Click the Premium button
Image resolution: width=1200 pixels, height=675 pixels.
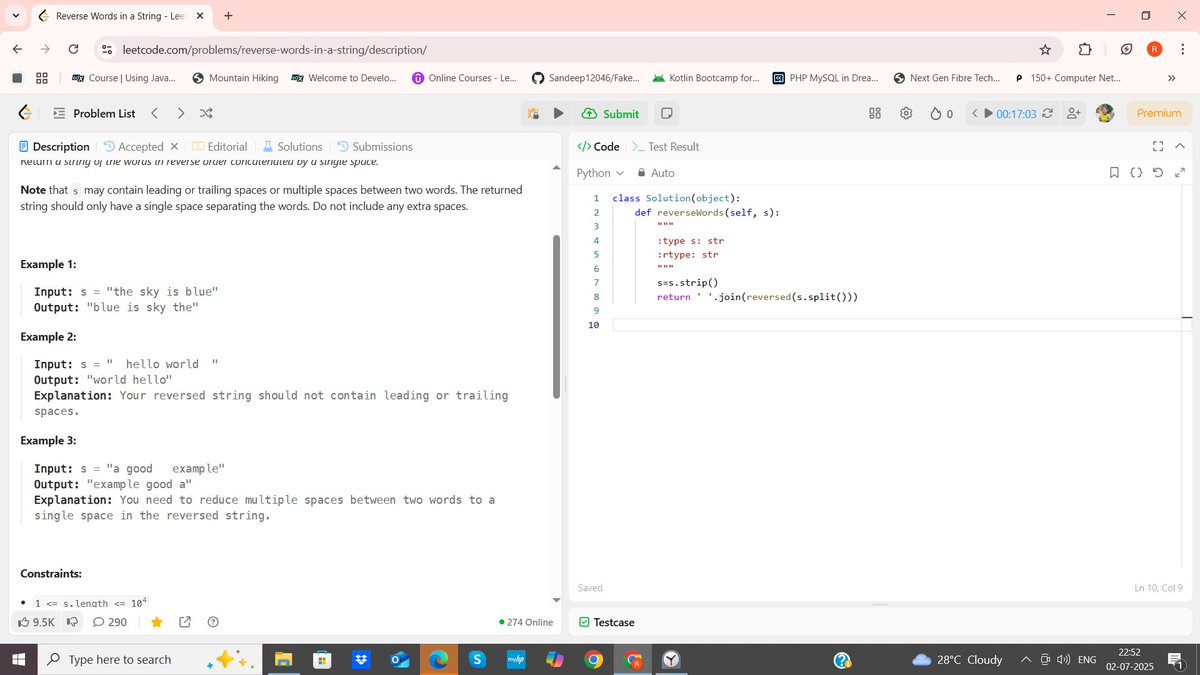(1159, 114)
